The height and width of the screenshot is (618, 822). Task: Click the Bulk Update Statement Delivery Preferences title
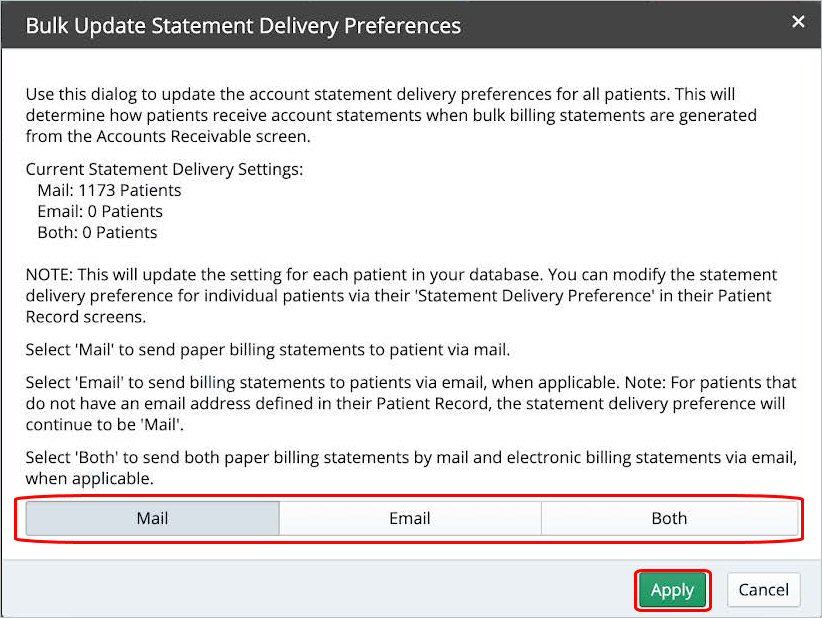click(x=243, y=25)
